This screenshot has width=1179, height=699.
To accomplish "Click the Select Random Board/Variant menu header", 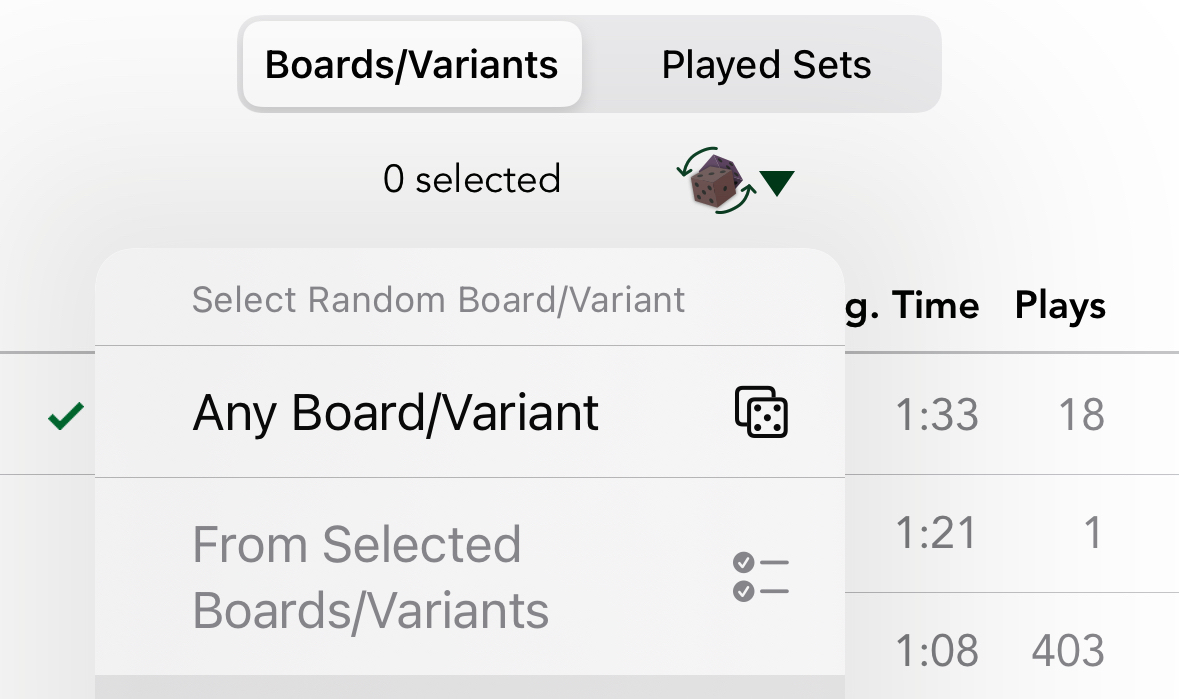I will pos(438,300).
